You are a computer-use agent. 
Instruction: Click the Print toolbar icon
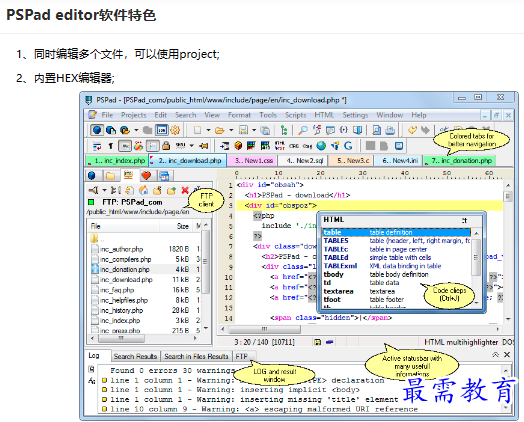point(390,130)
